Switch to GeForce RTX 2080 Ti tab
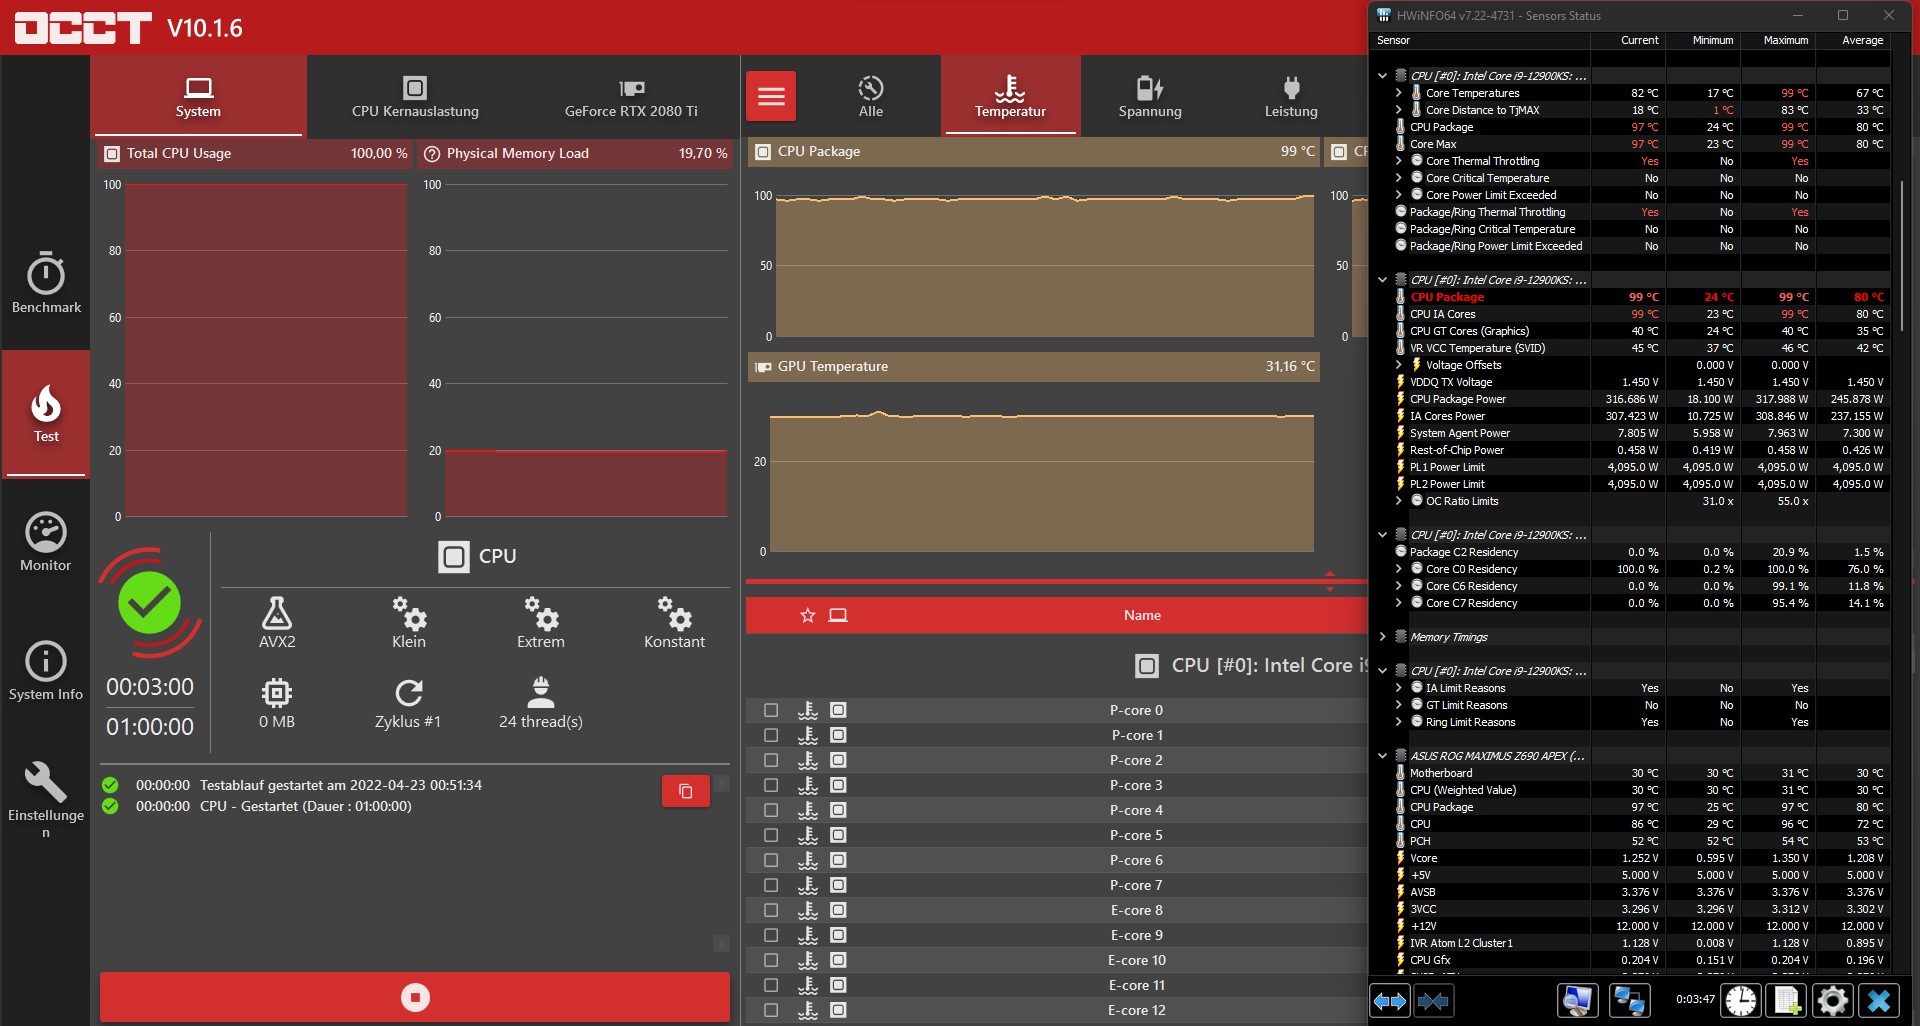The width and height of the screenshot is (1920, 1026). 631,96
